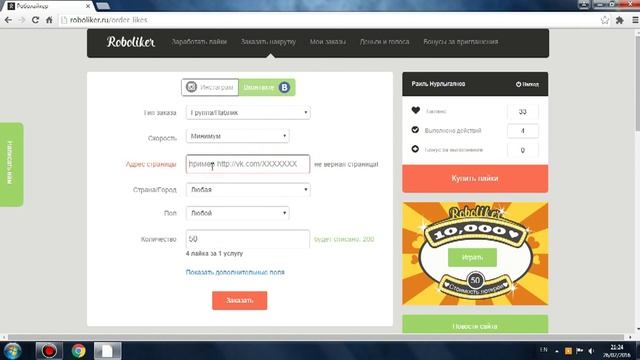640x360 pixels.
Task: Click the horizontal page scrollbar
Action: 316,337
